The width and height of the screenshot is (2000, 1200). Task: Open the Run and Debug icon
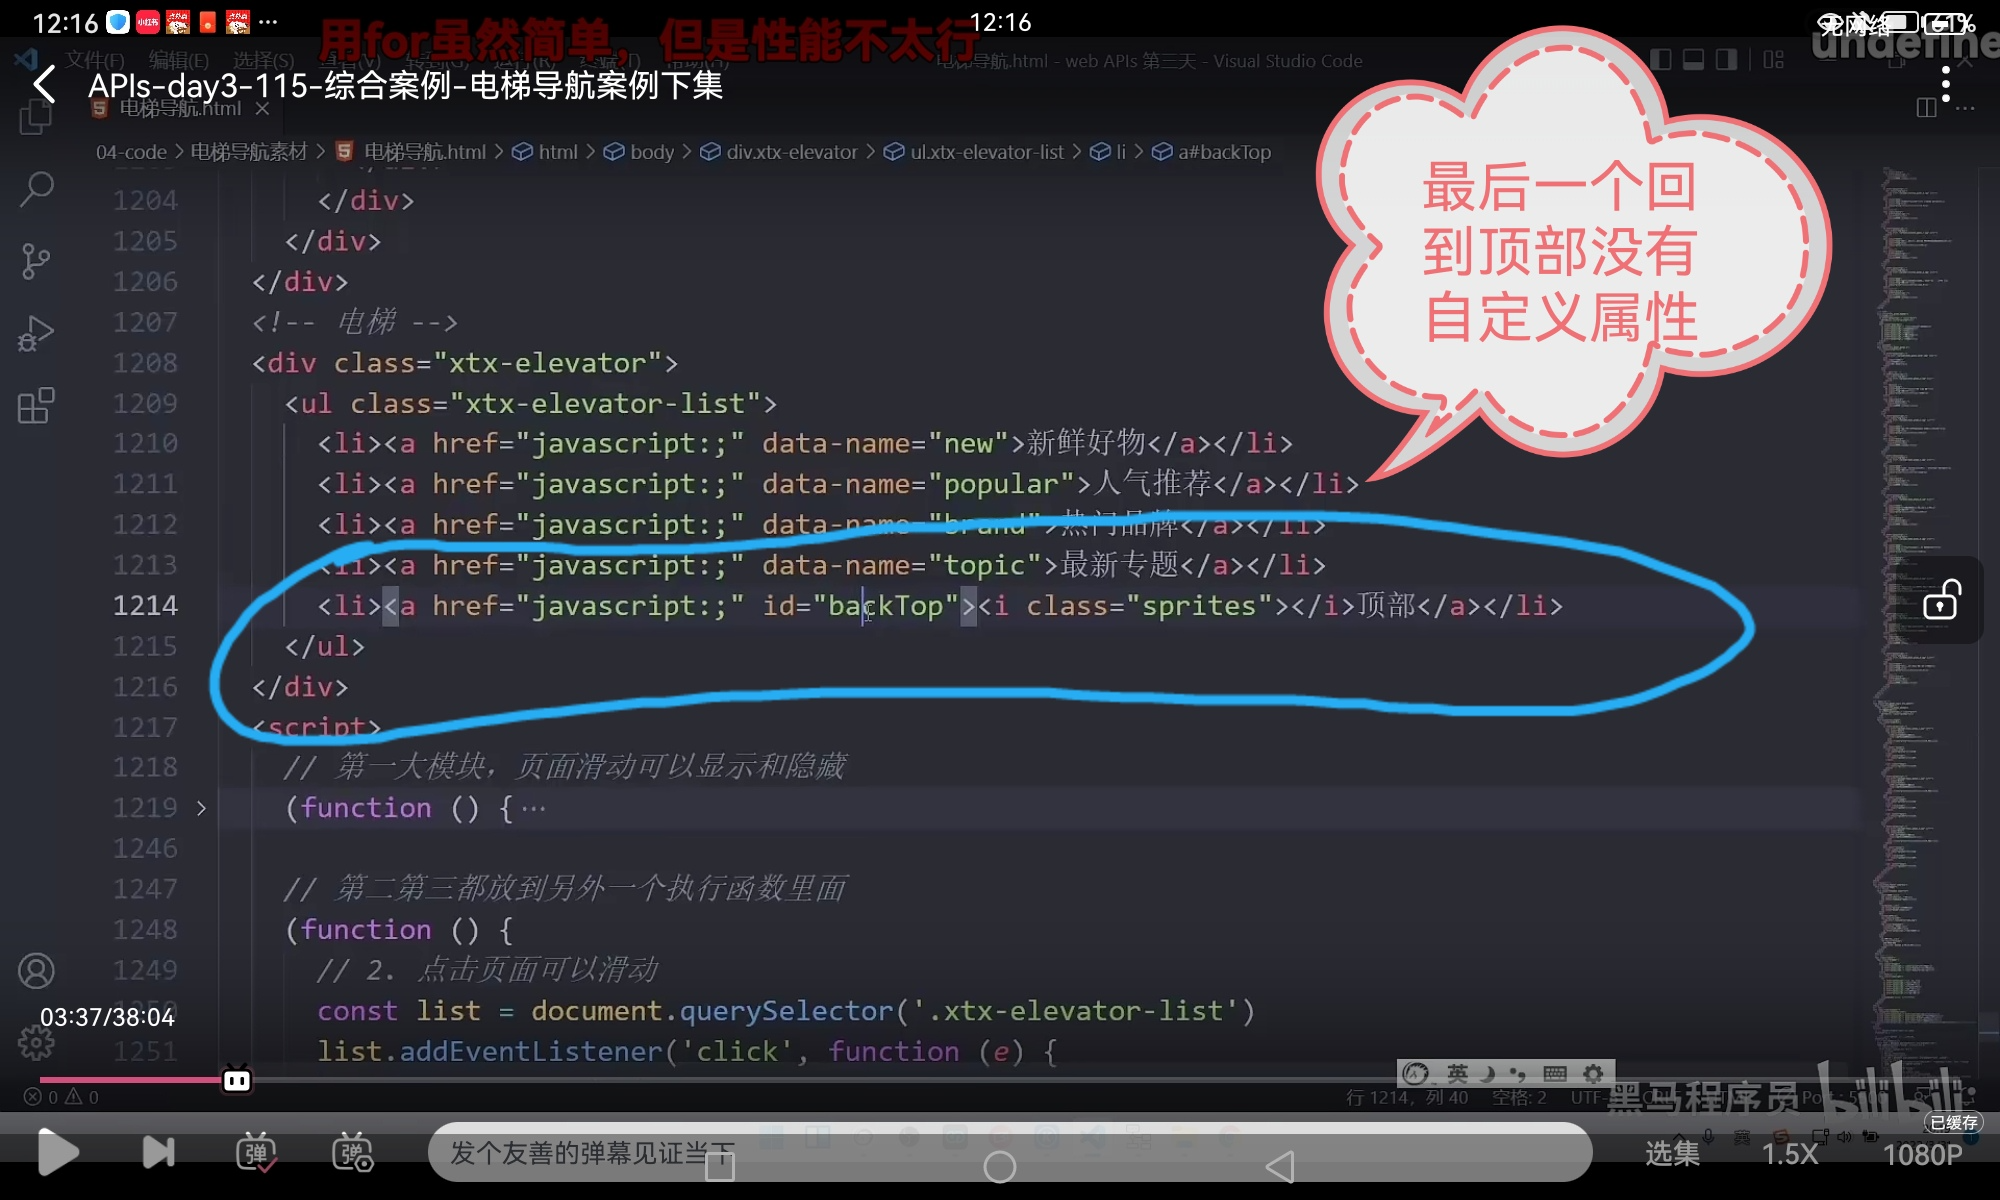point(36,332)
